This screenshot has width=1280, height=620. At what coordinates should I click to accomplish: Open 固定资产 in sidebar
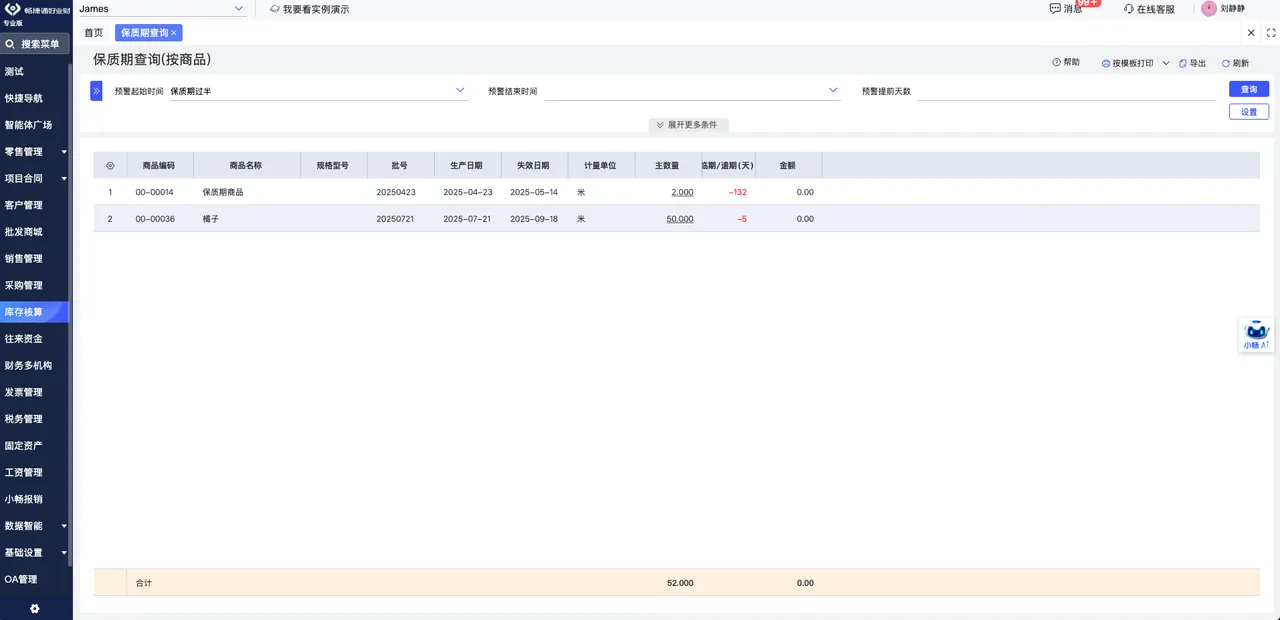tap(24, 445)
